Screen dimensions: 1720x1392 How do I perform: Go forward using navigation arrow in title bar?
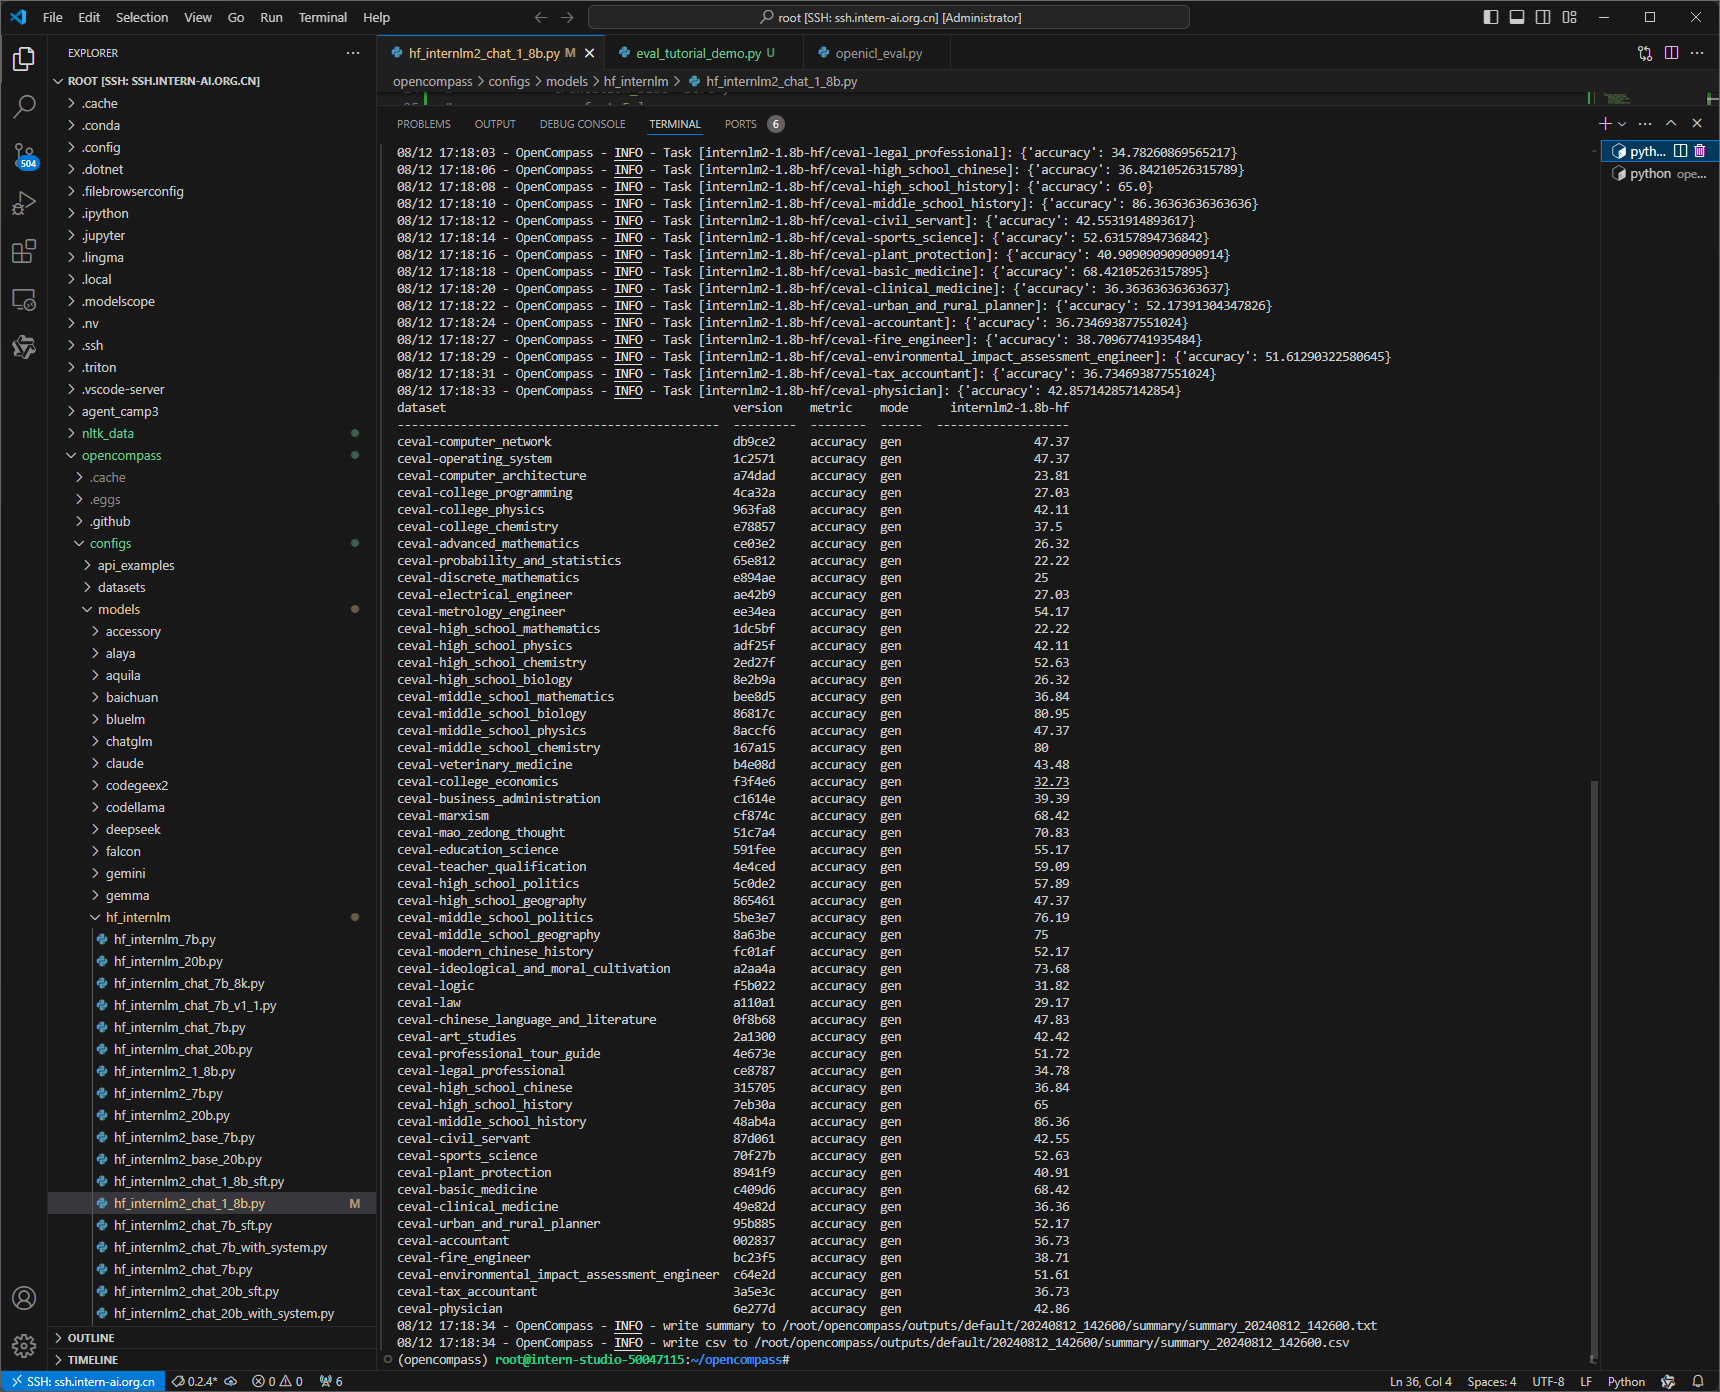[567, 17]
